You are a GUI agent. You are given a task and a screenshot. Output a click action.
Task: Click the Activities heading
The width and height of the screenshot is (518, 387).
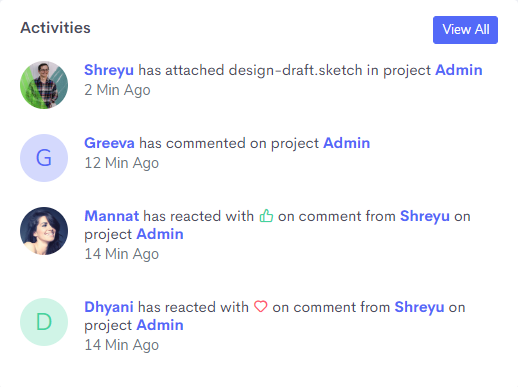[55, 28]
